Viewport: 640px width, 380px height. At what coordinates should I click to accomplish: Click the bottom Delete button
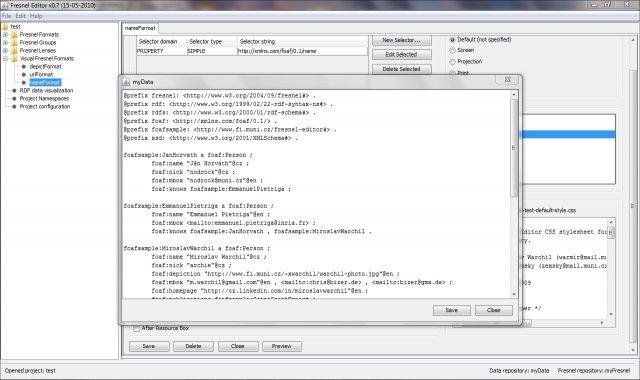(193, 346)
